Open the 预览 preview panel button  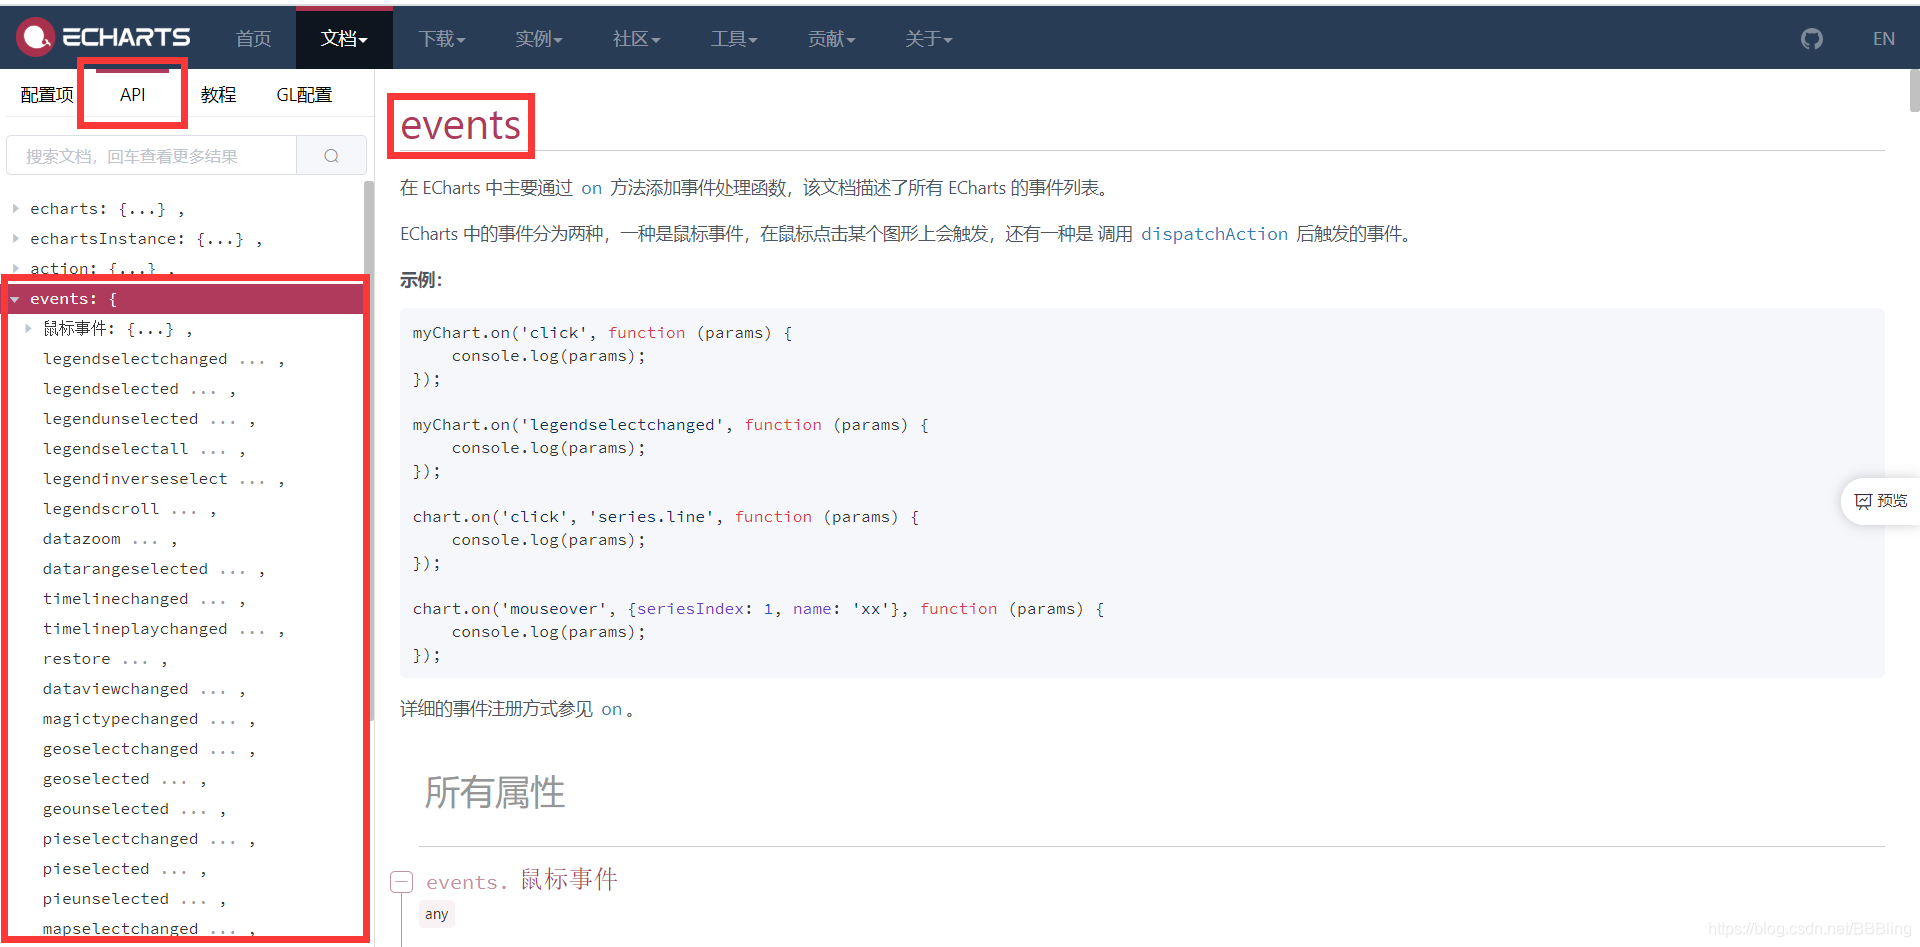(x=1881, y=501)
